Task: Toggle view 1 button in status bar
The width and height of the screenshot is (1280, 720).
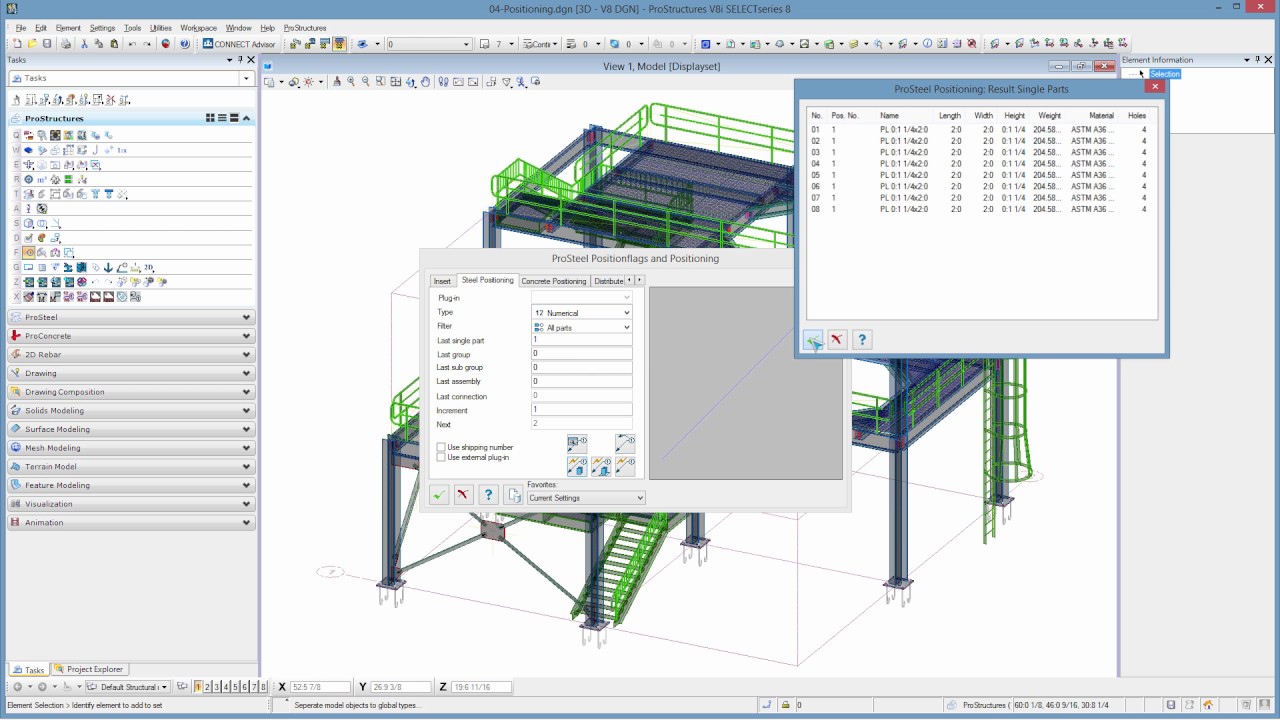Action: pyautogui.click(x=199, y=687)
